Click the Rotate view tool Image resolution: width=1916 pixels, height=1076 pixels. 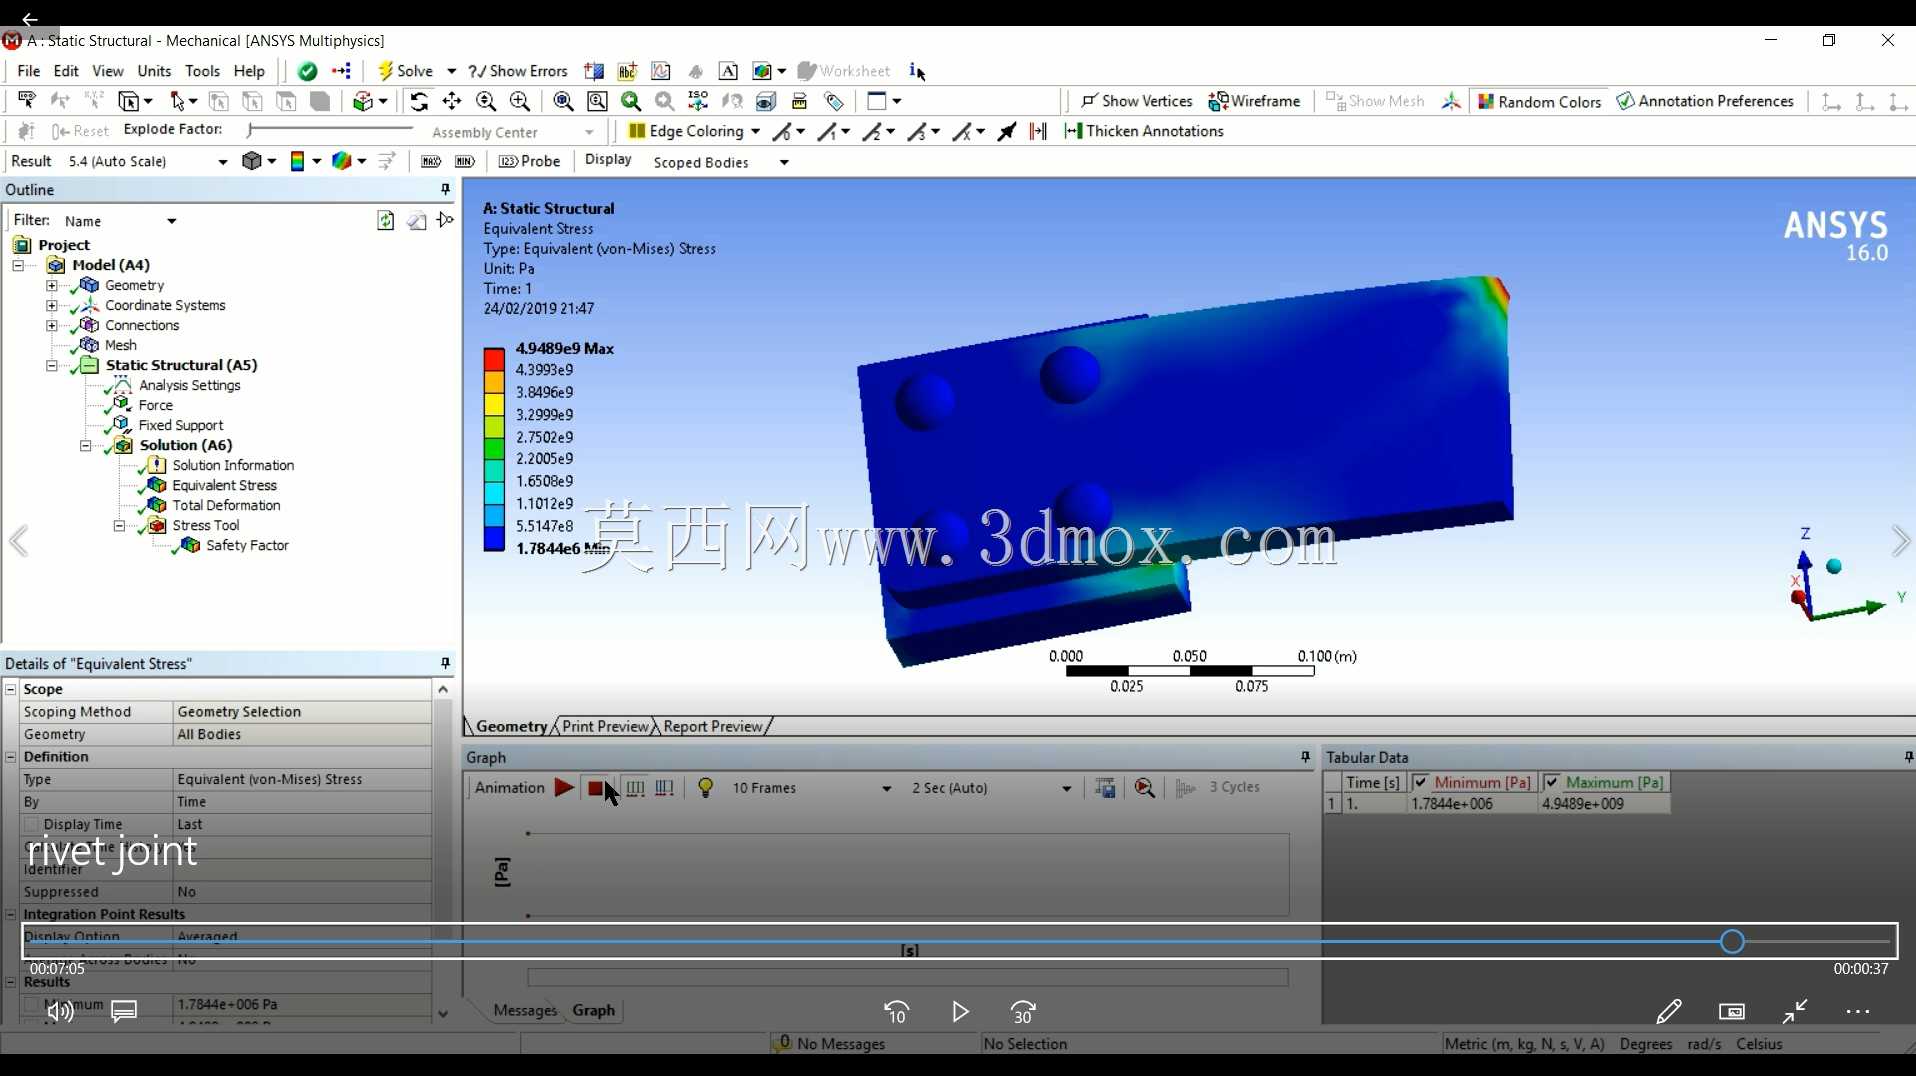(x=419, y=101)
